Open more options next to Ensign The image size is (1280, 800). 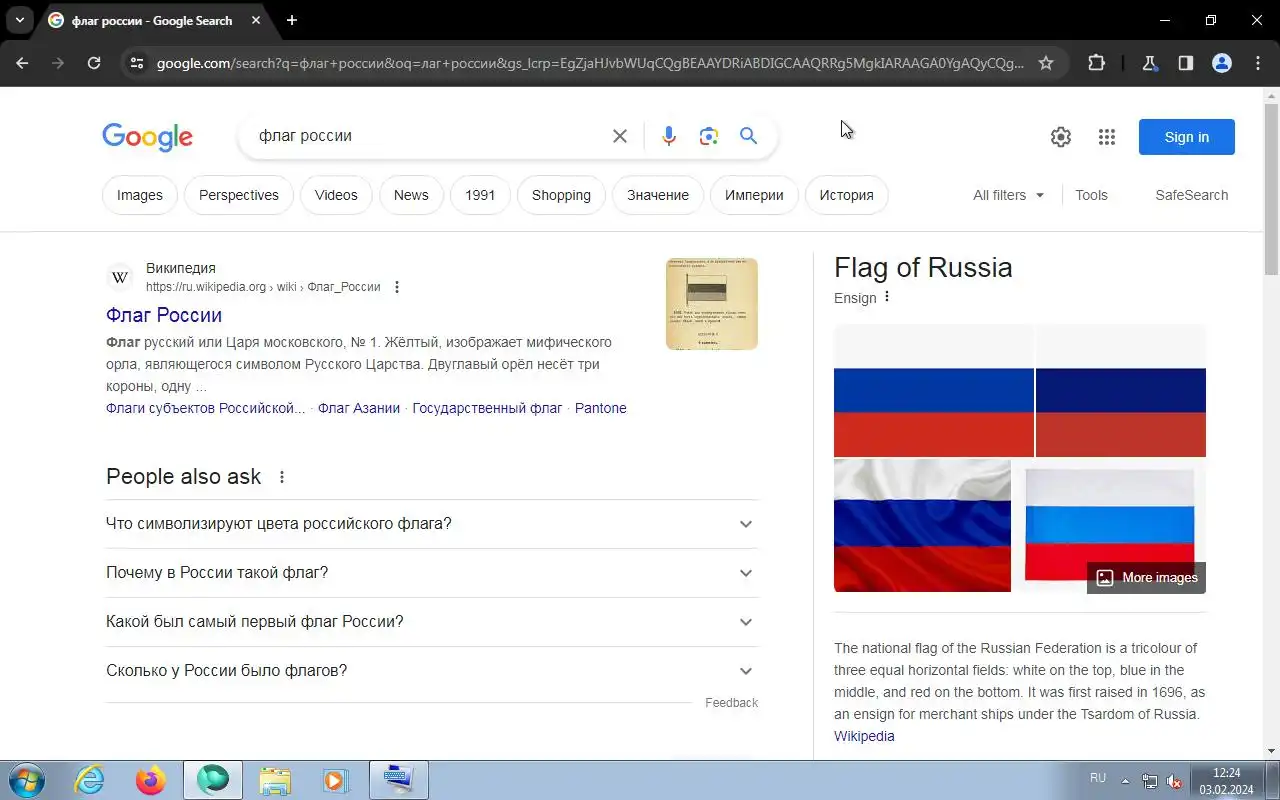tap(886, 297)
